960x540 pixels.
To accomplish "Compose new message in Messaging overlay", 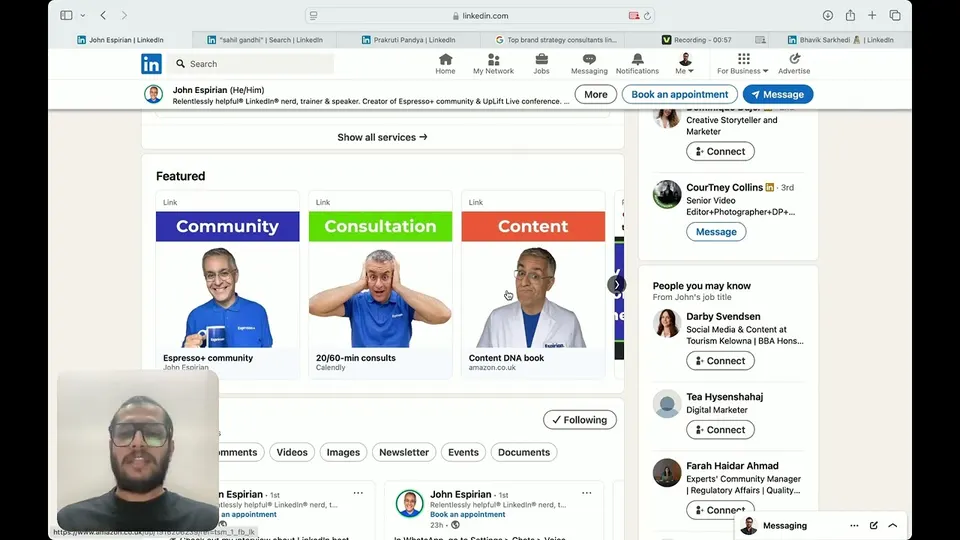I will click(x=874, y=526).
